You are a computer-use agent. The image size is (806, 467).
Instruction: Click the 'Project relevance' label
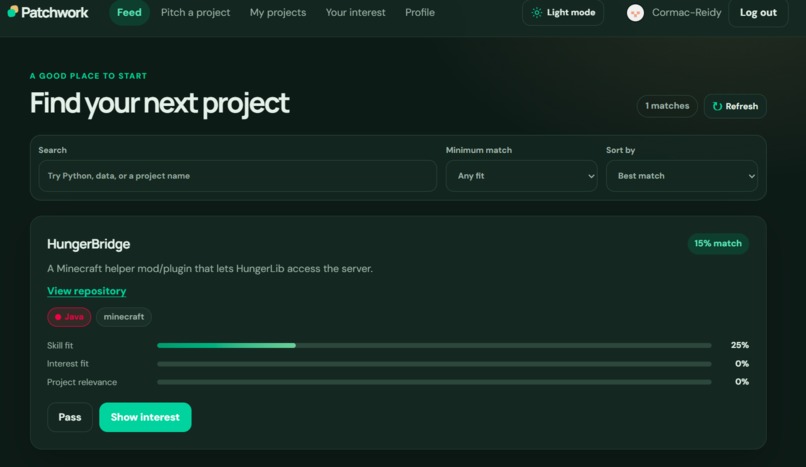[x=82, y=382]
